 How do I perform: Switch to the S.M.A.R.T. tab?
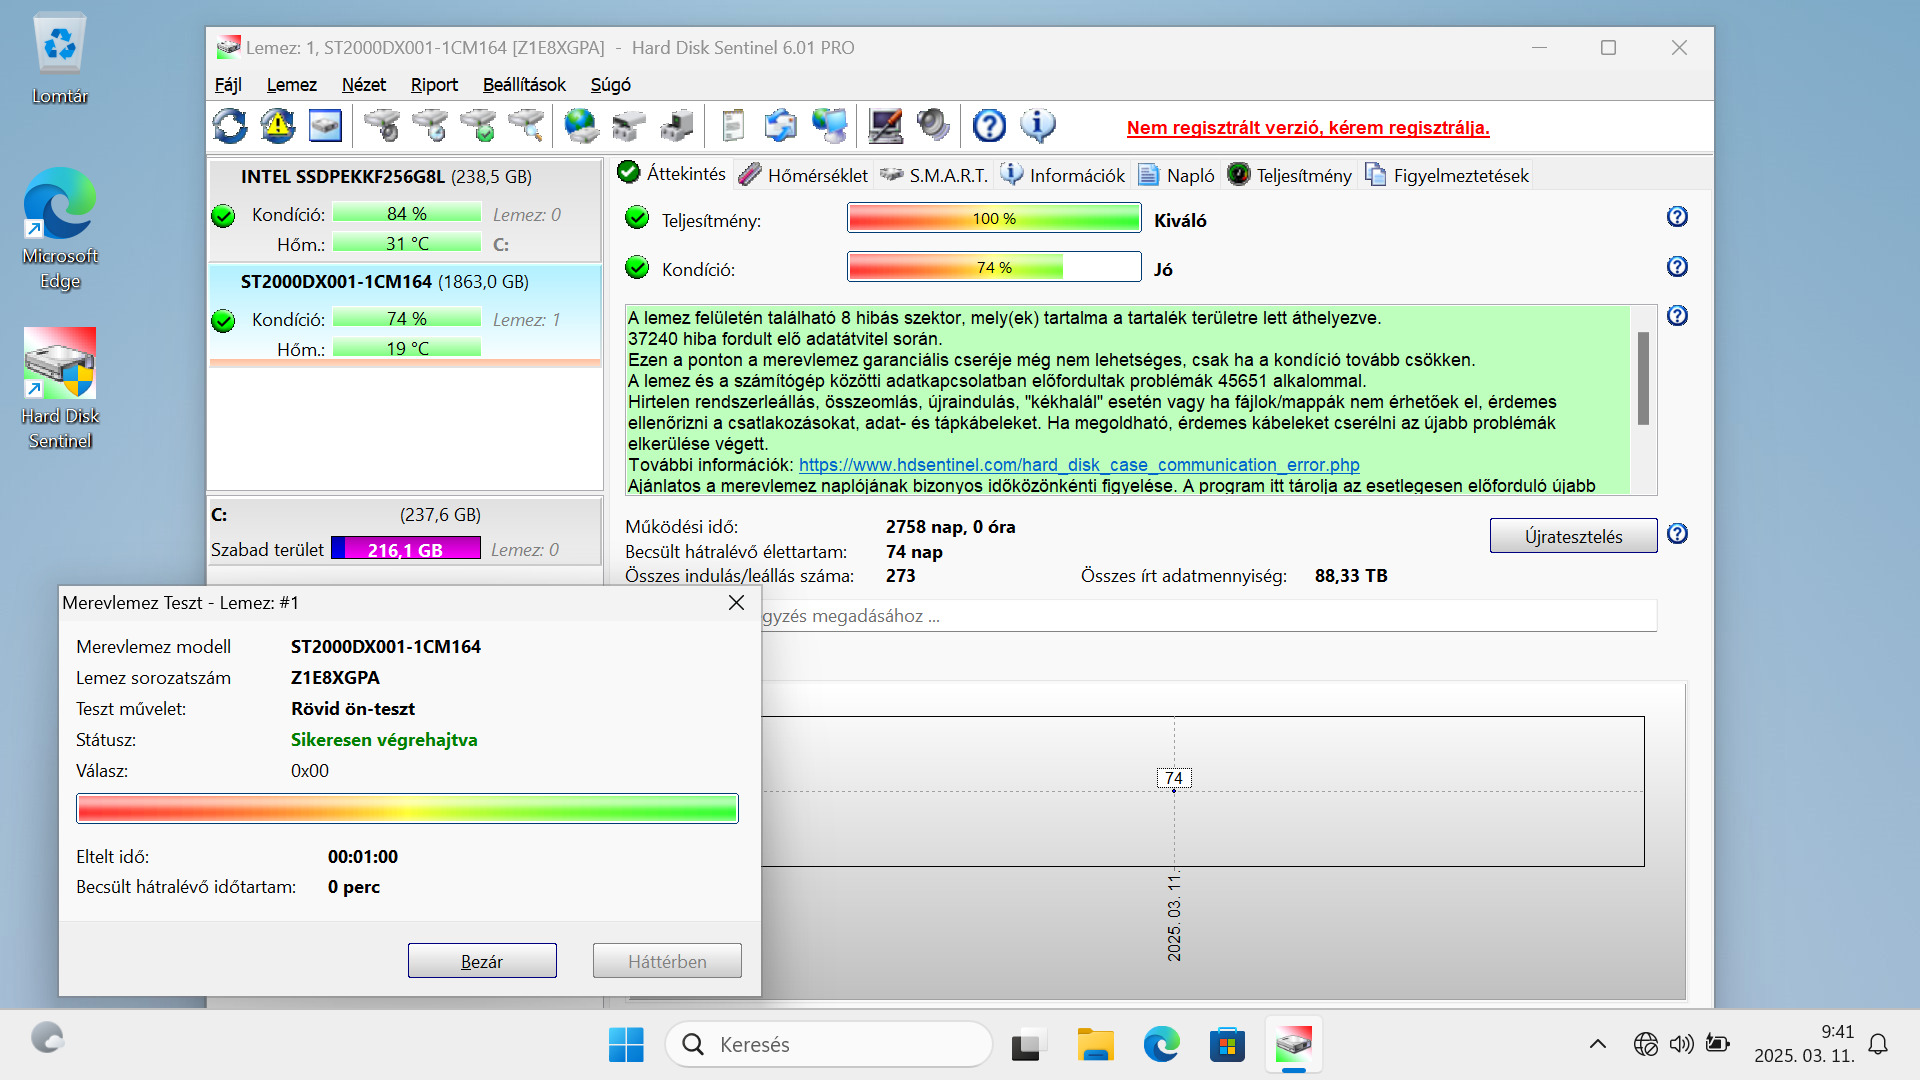935,175
